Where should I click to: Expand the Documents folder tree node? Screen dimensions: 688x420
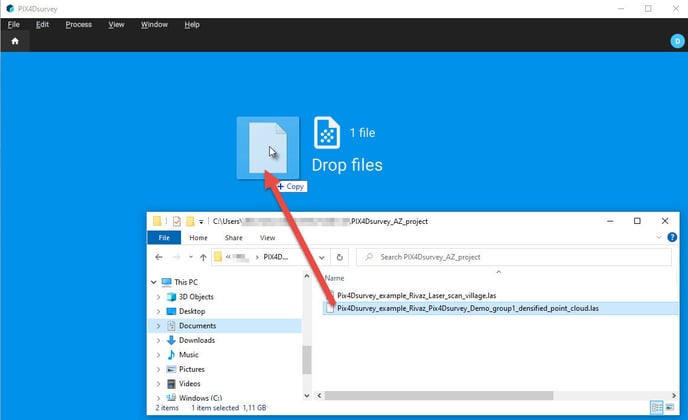point(158,326)
